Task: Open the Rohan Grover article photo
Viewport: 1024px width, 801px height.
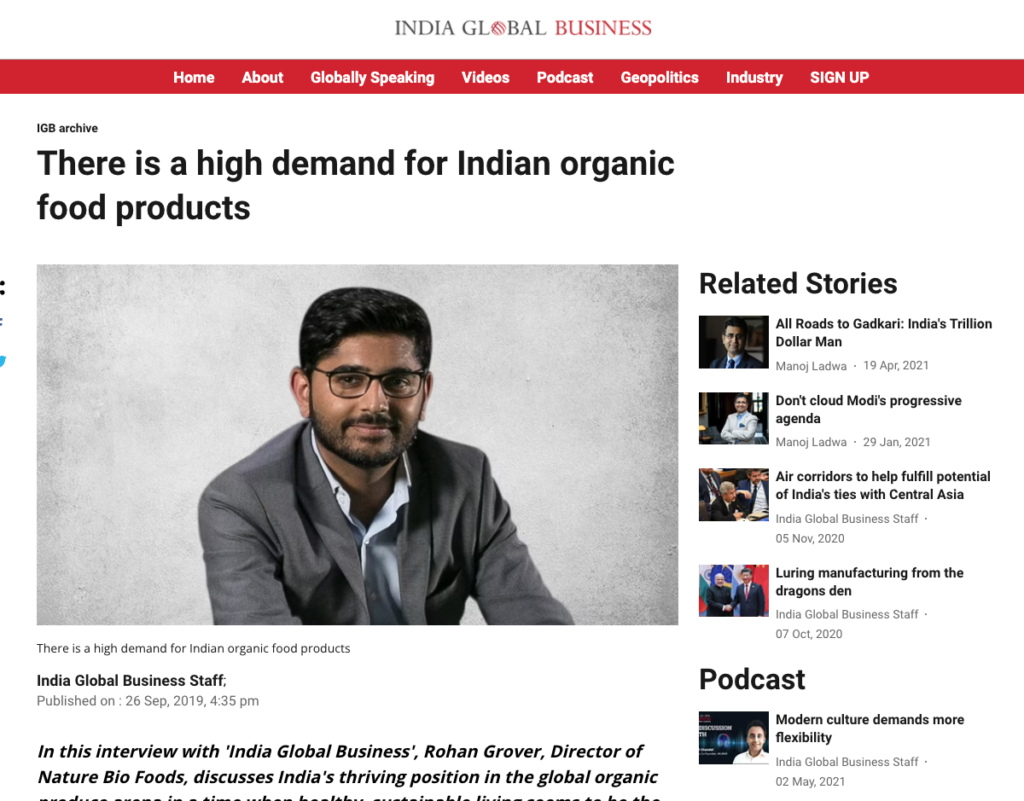Action: coord(357,445)
